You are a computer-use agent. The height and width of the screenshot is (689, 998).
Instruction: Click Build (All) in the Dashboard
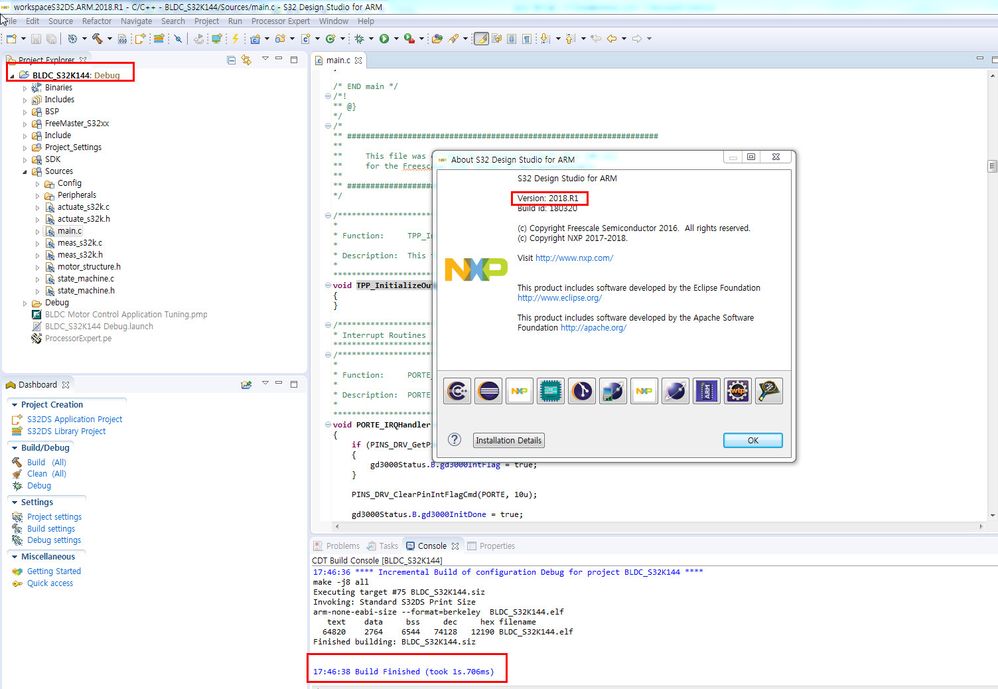(46, 462)
